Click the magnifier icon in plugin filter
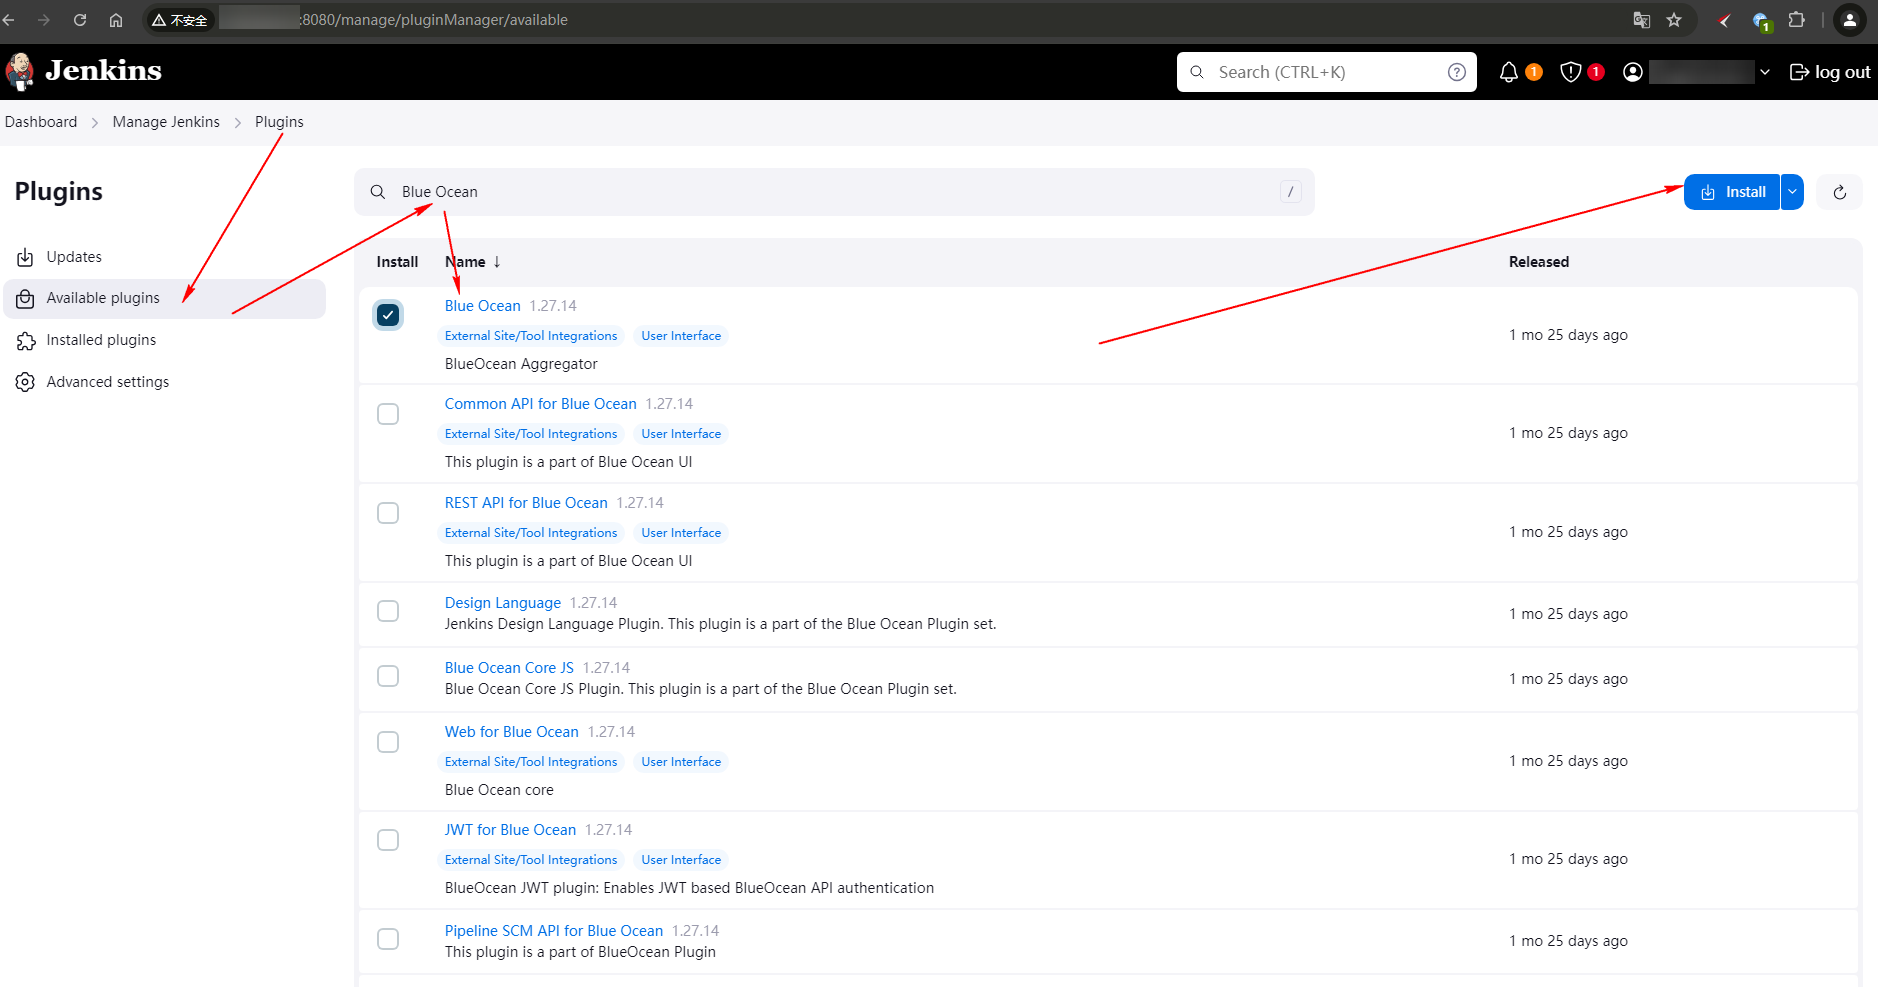The height and width of the screenshot is (987, 1878). (378, 192)
